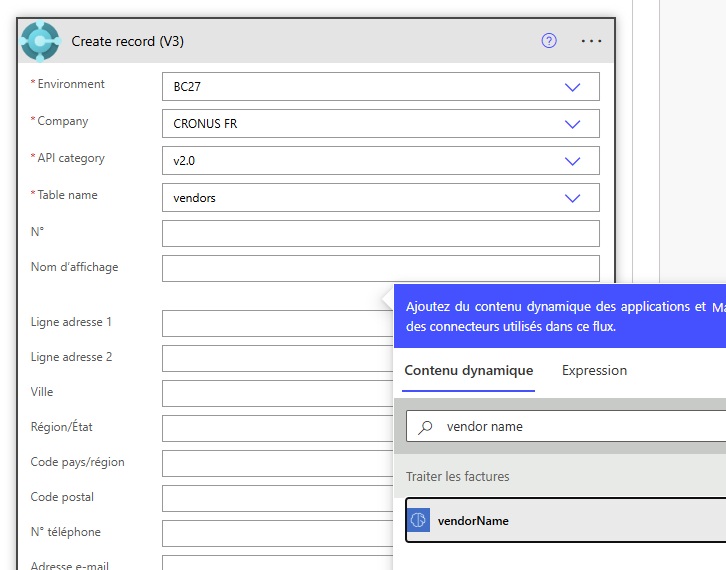Focus the N° input field

point(380,233)
